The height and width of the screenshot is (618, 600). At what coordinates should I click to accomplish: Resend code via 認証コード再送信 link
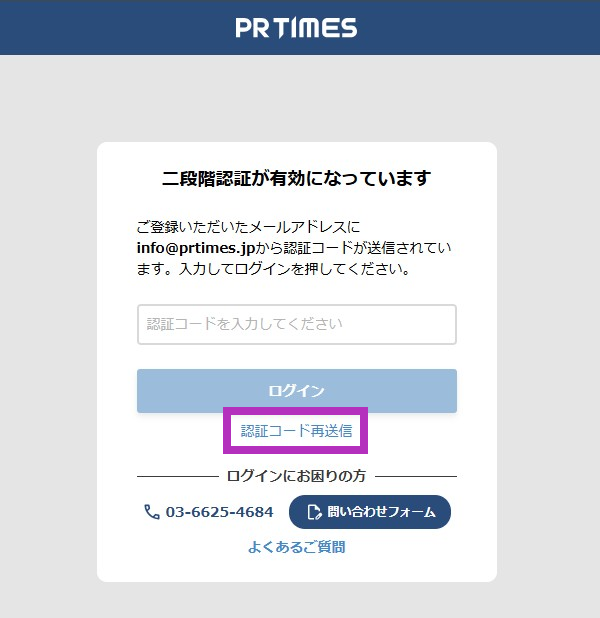coord(296,432)
